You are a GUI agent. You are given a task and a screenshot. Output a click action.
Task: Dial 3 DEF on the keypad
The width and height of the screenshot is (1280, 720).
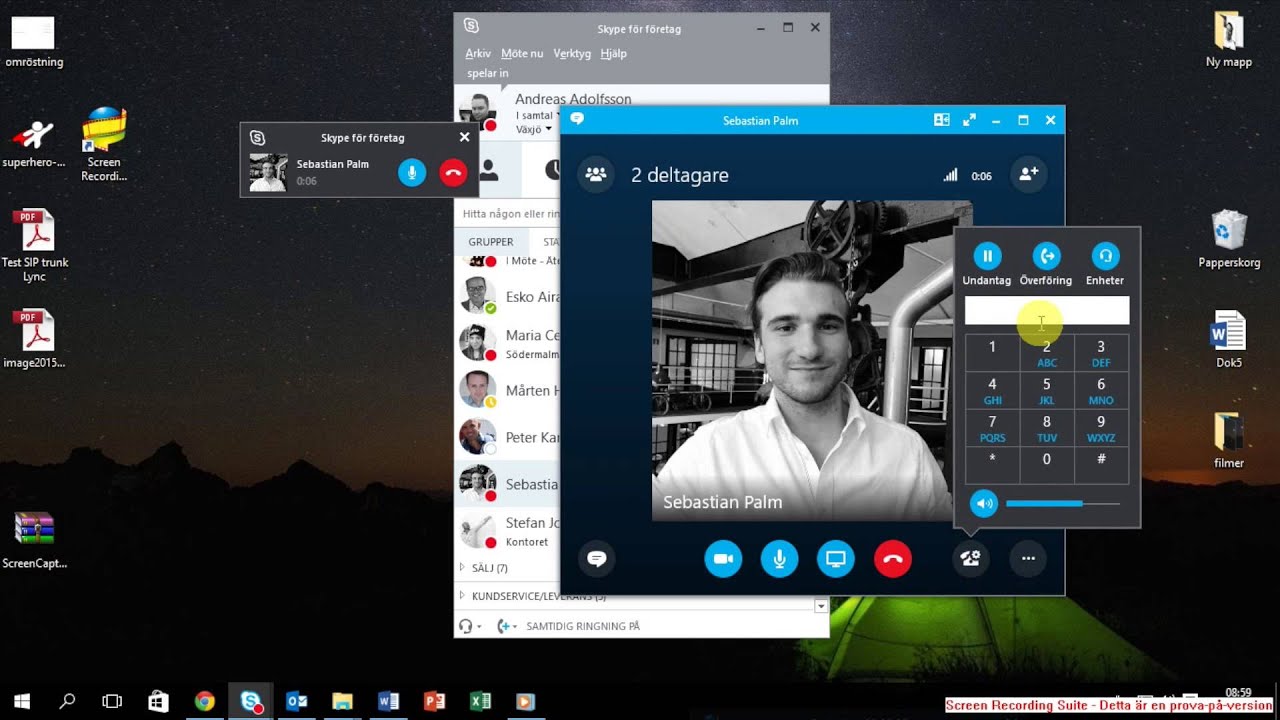1101,352
